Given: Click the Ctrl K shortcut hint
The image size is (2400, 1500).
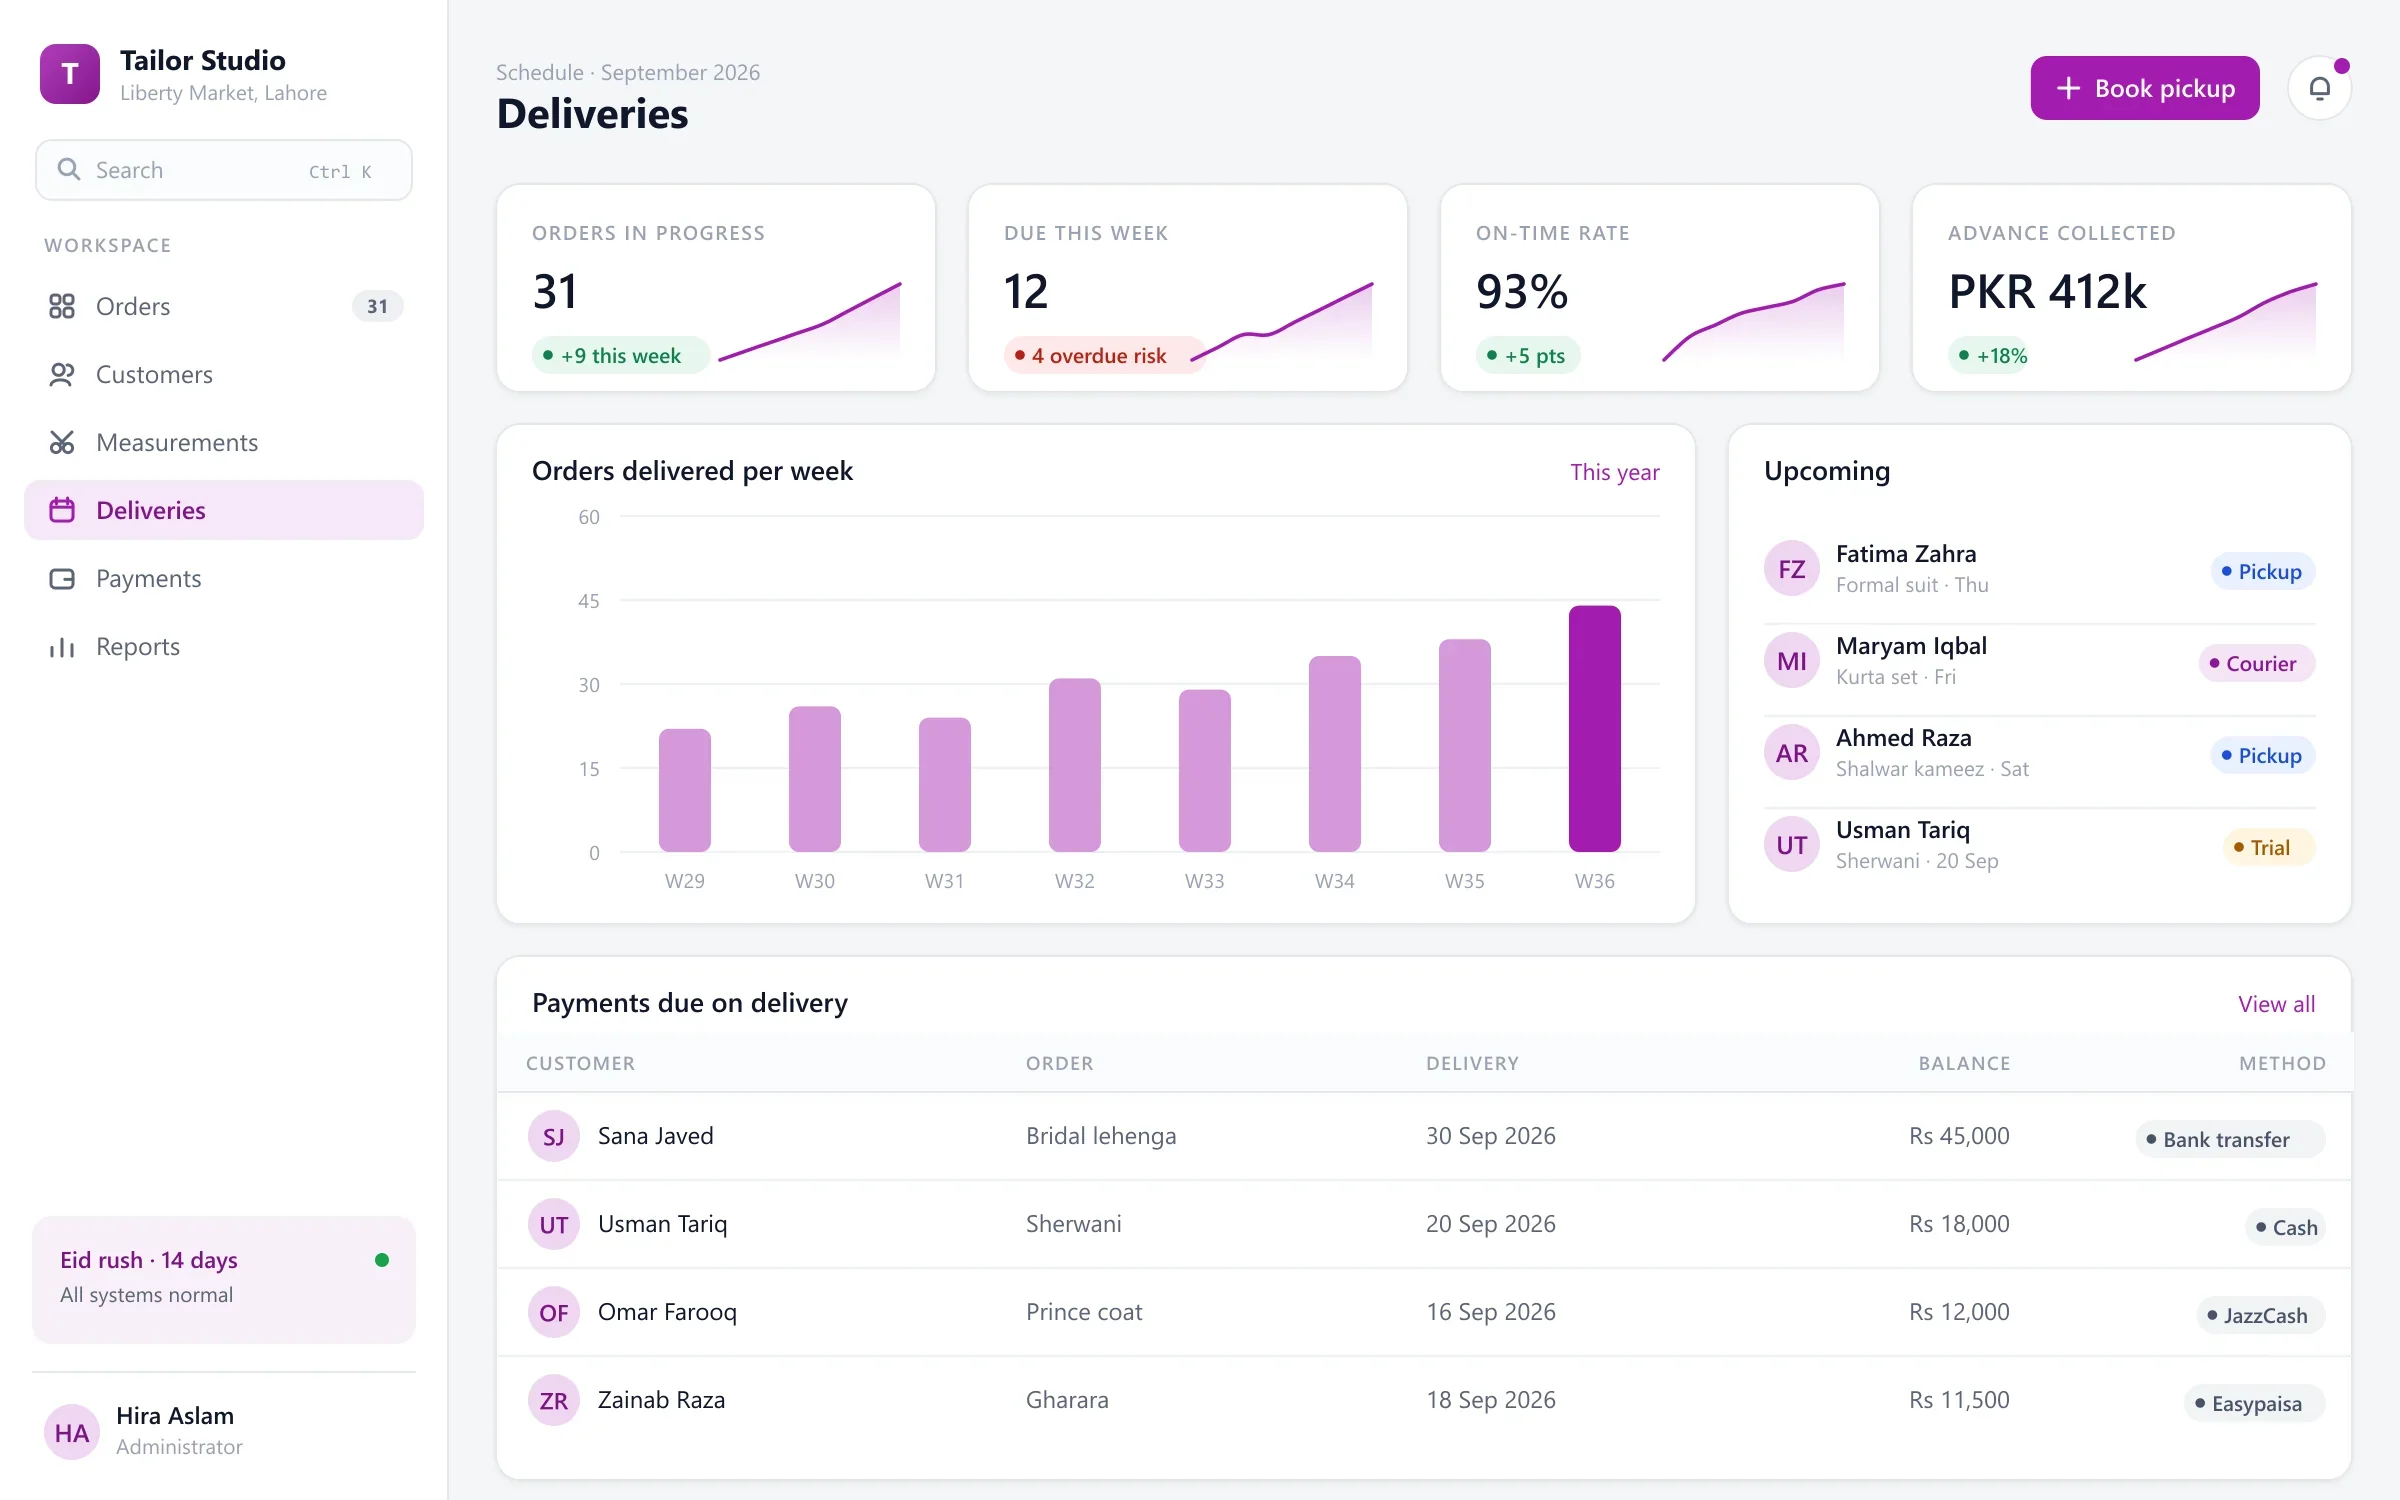Looking at the screenshot, I should pyautogui.click(x=340, y=171).
